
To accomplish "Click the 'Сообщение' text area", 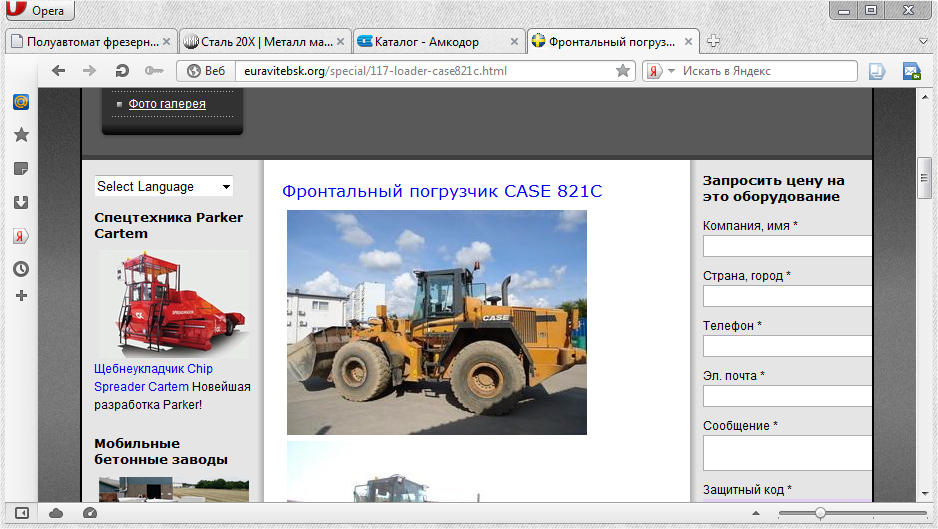I will (787, 453).
